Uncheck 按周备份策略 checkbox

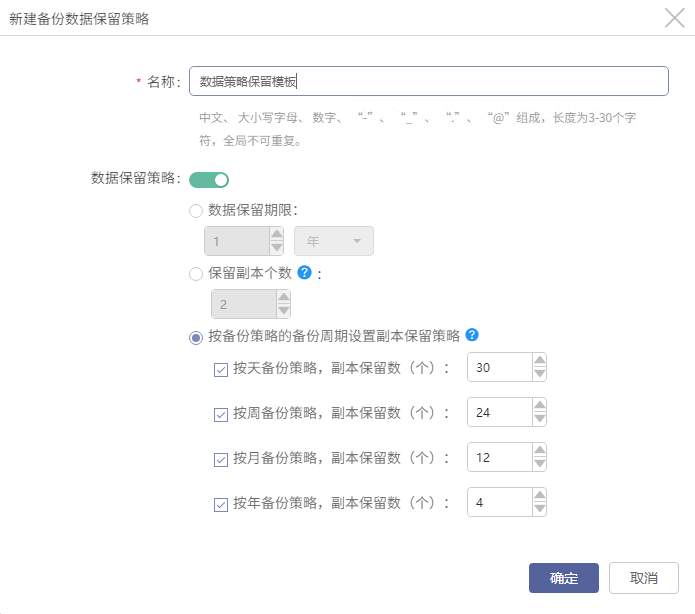coord(221,415)
